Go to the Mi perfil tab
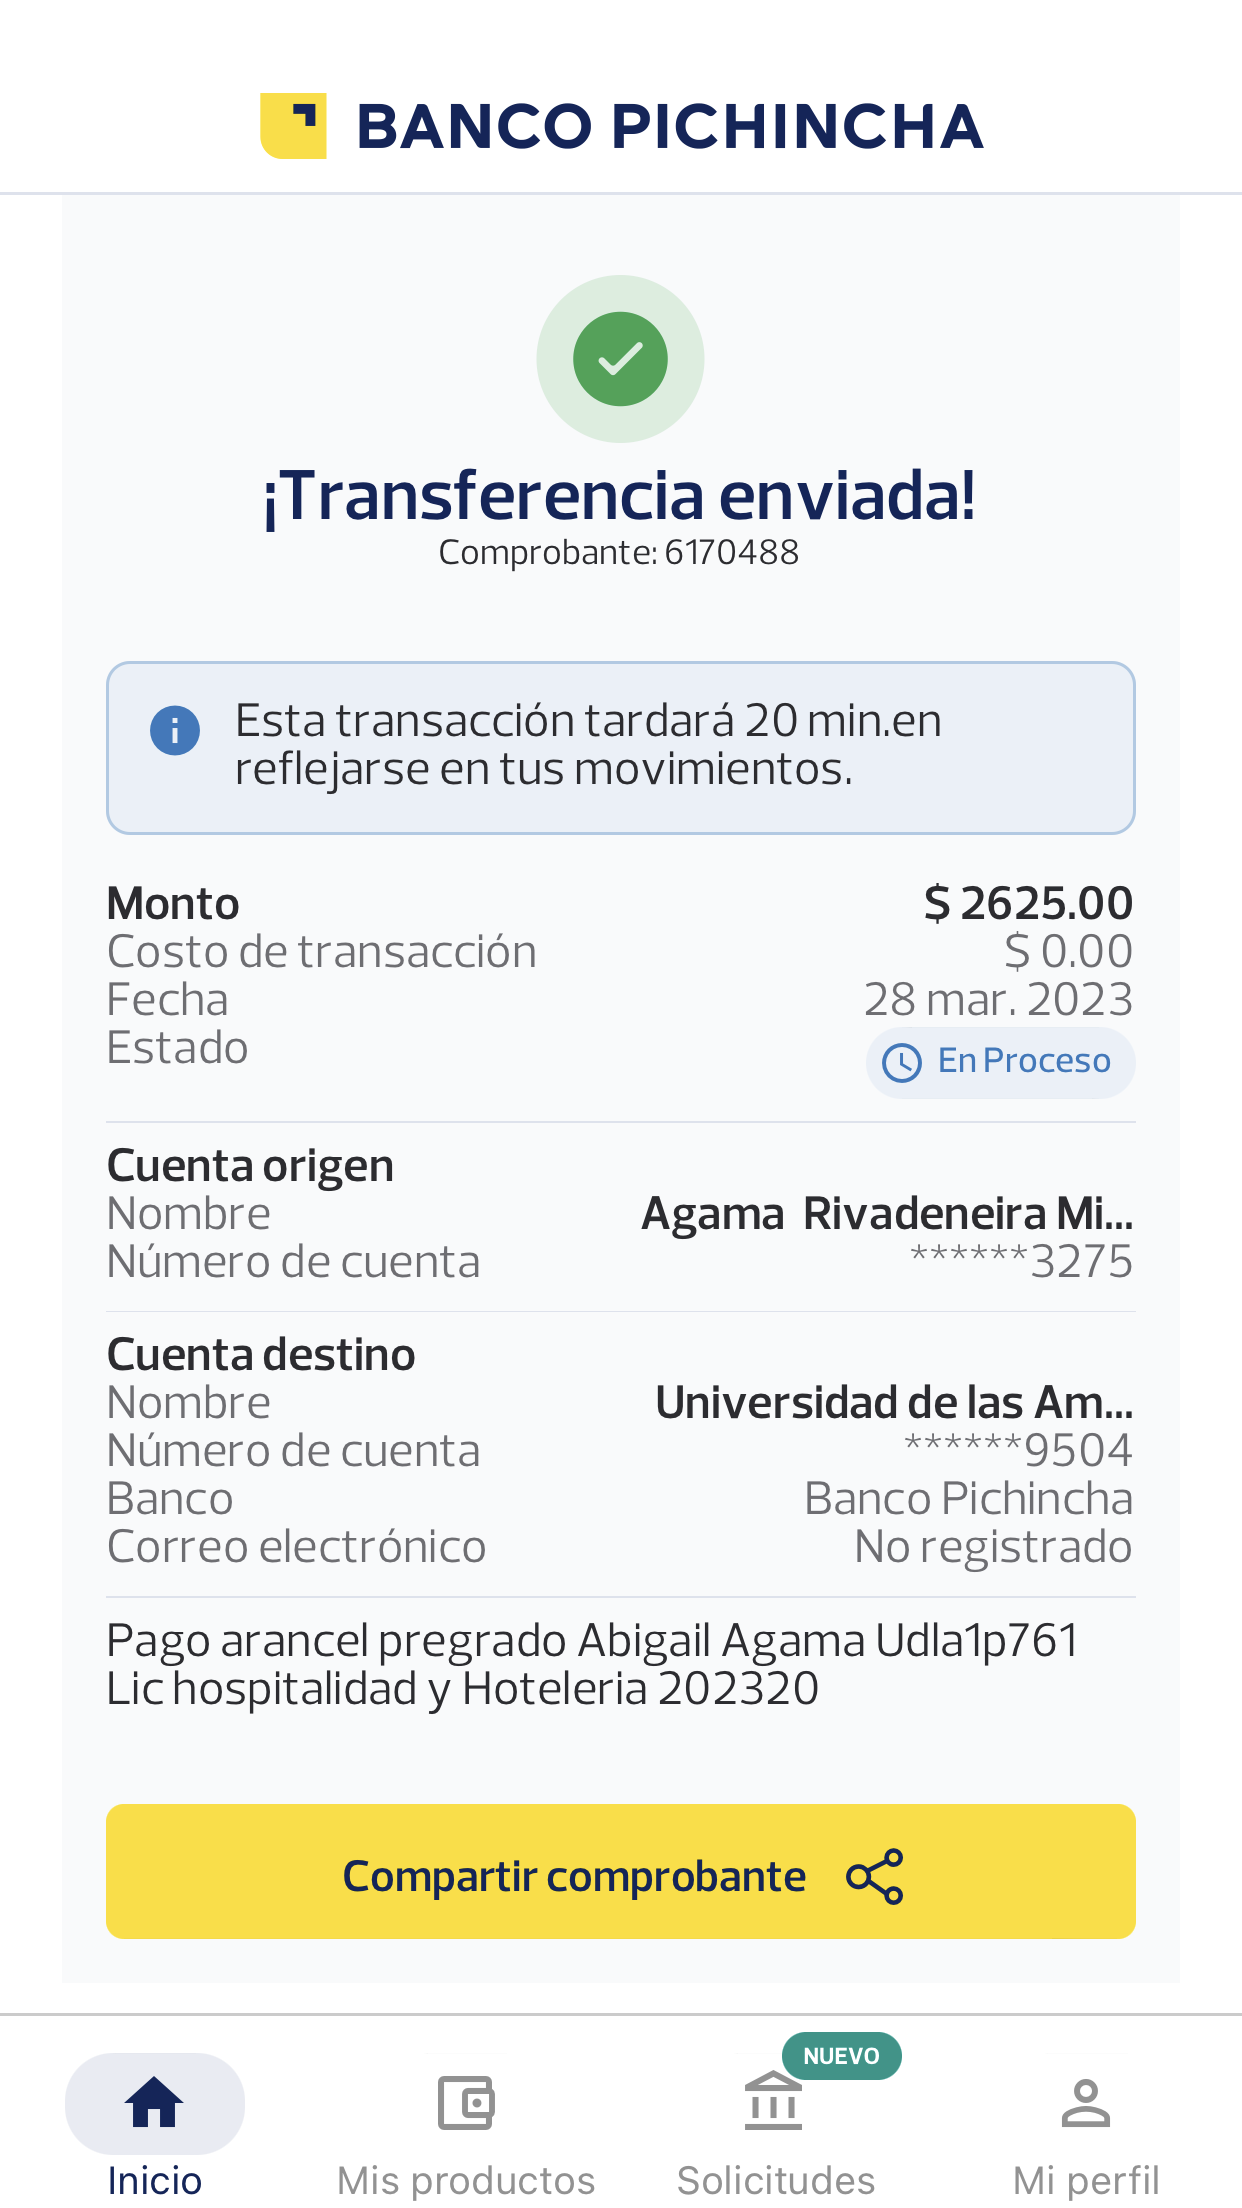Screen dimensions: 1242x2208 coord(1086,2180)
